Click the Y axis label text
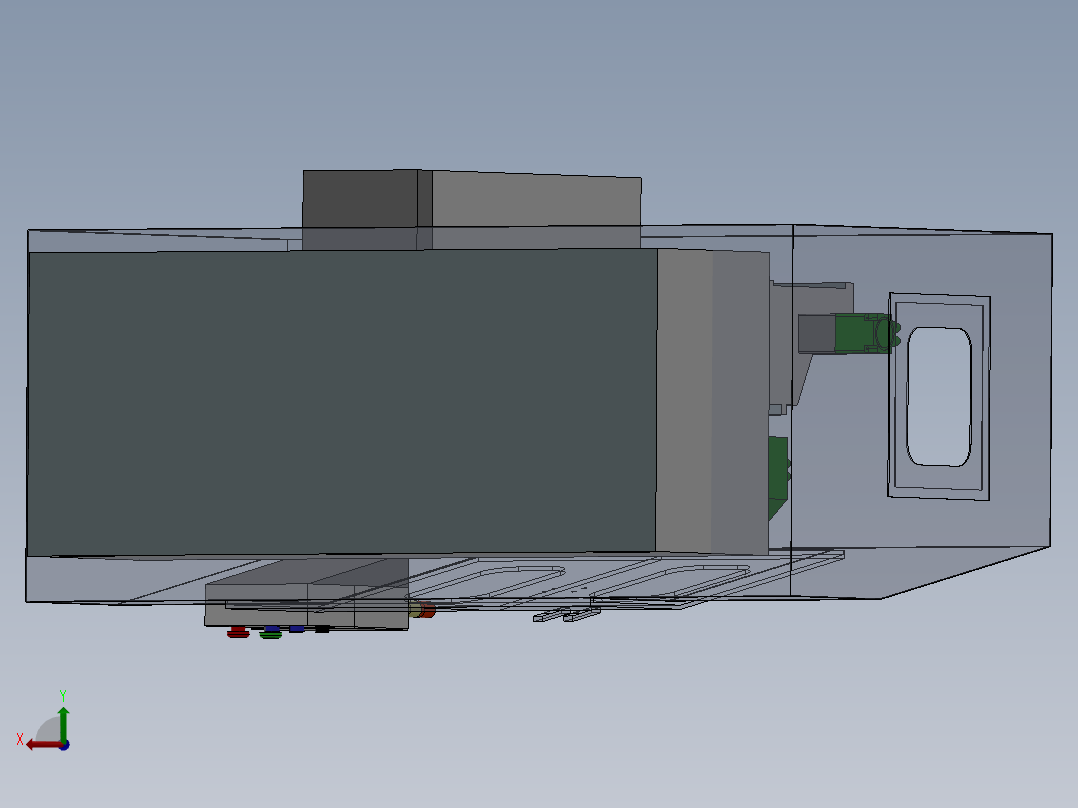 [63, 694]
